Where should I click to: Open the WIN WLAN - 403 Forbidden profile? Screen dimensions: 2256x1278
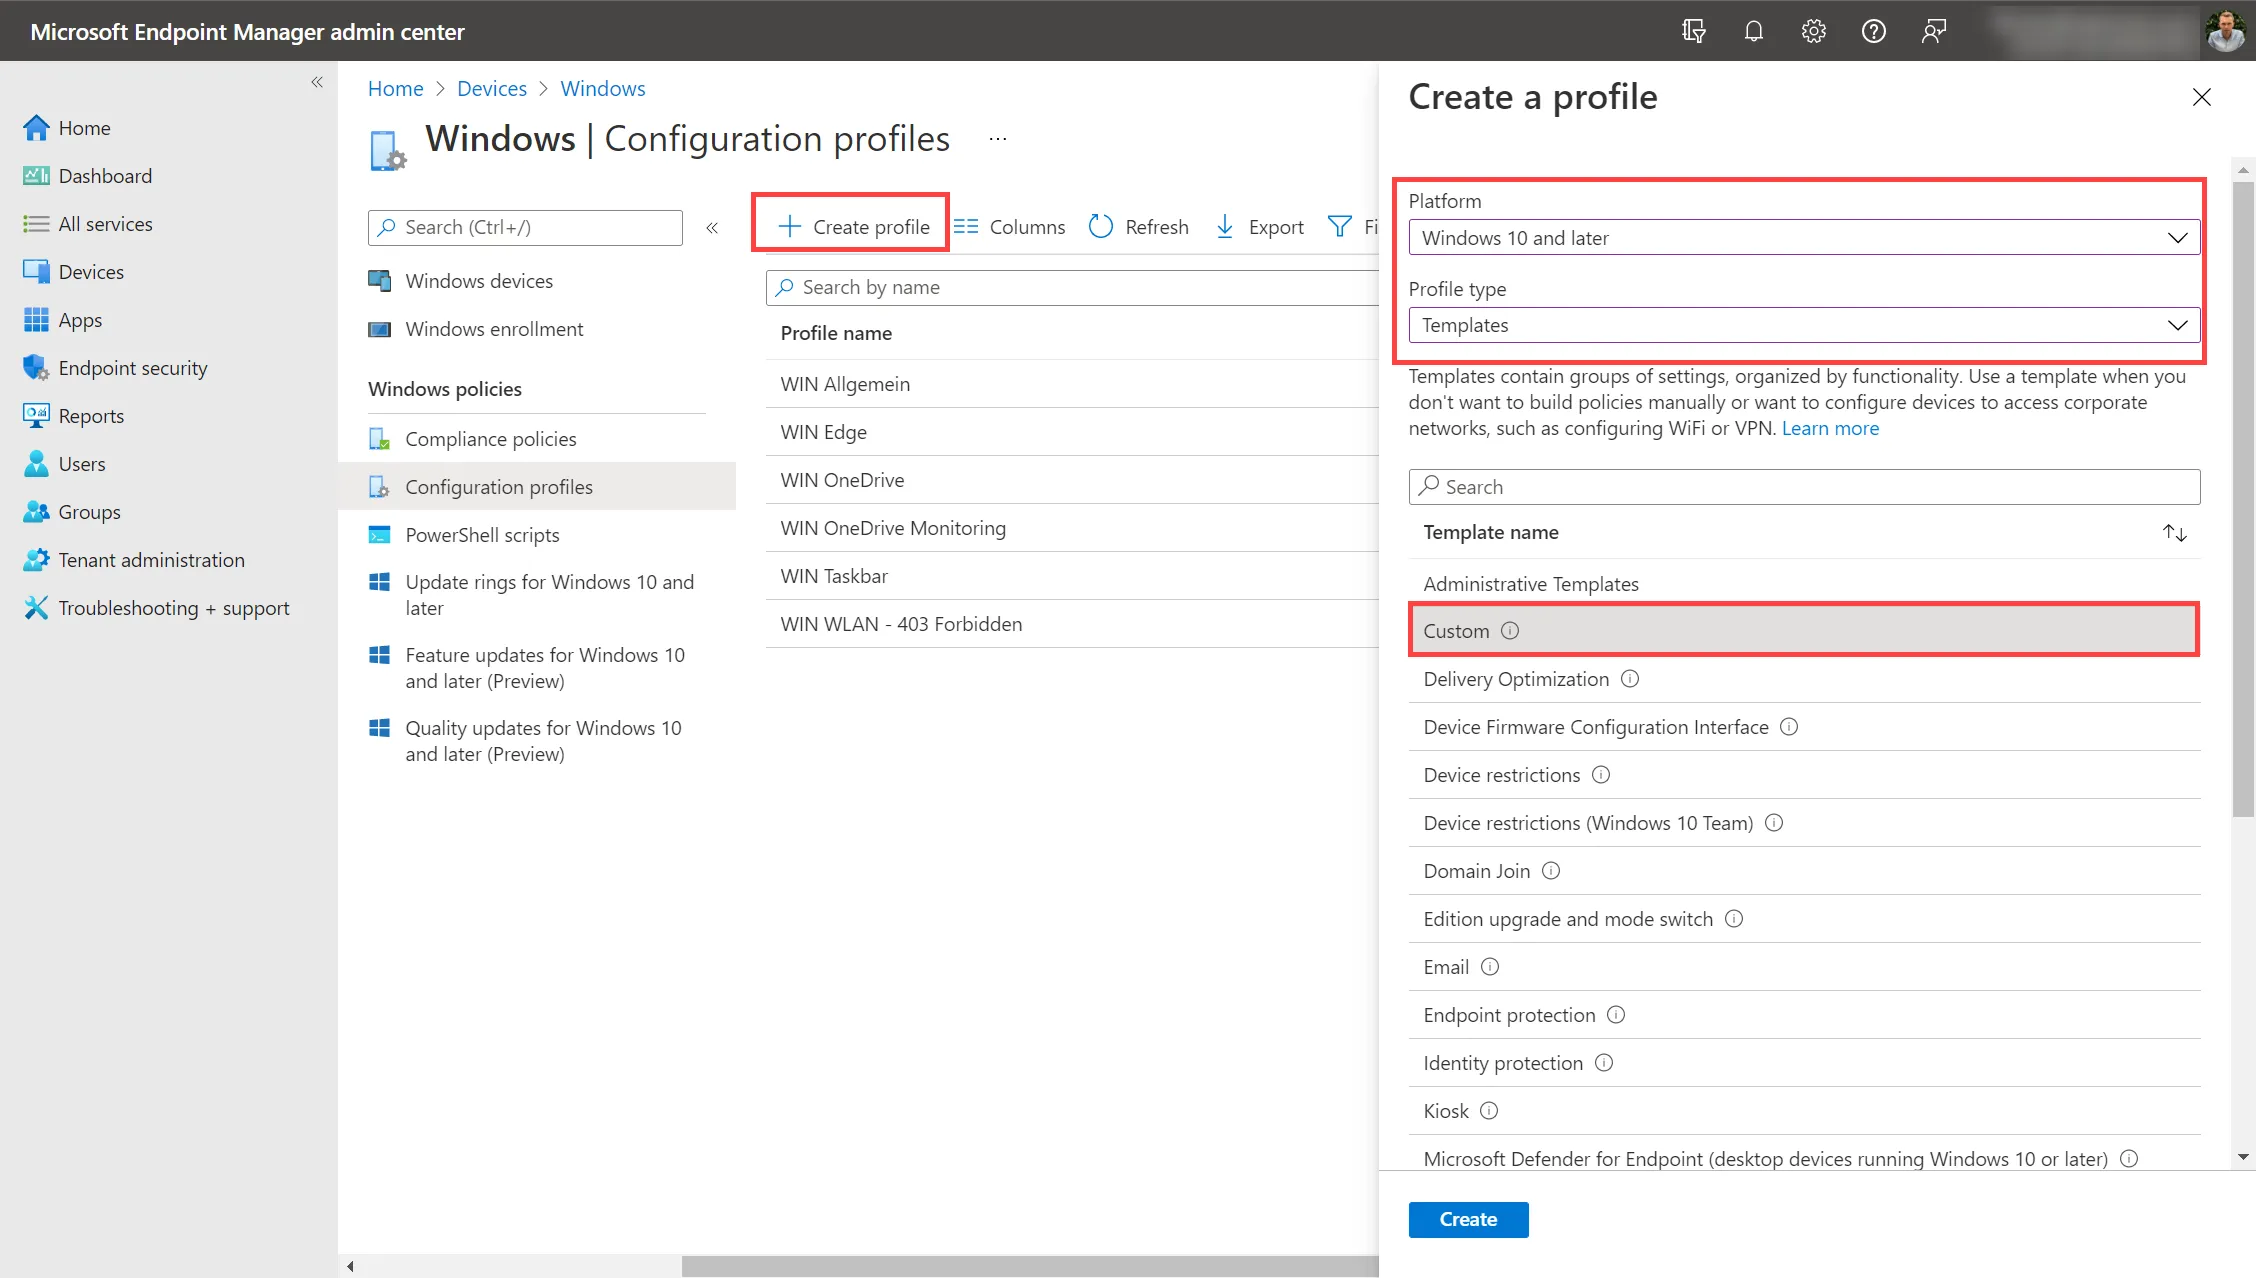point(901,624)
